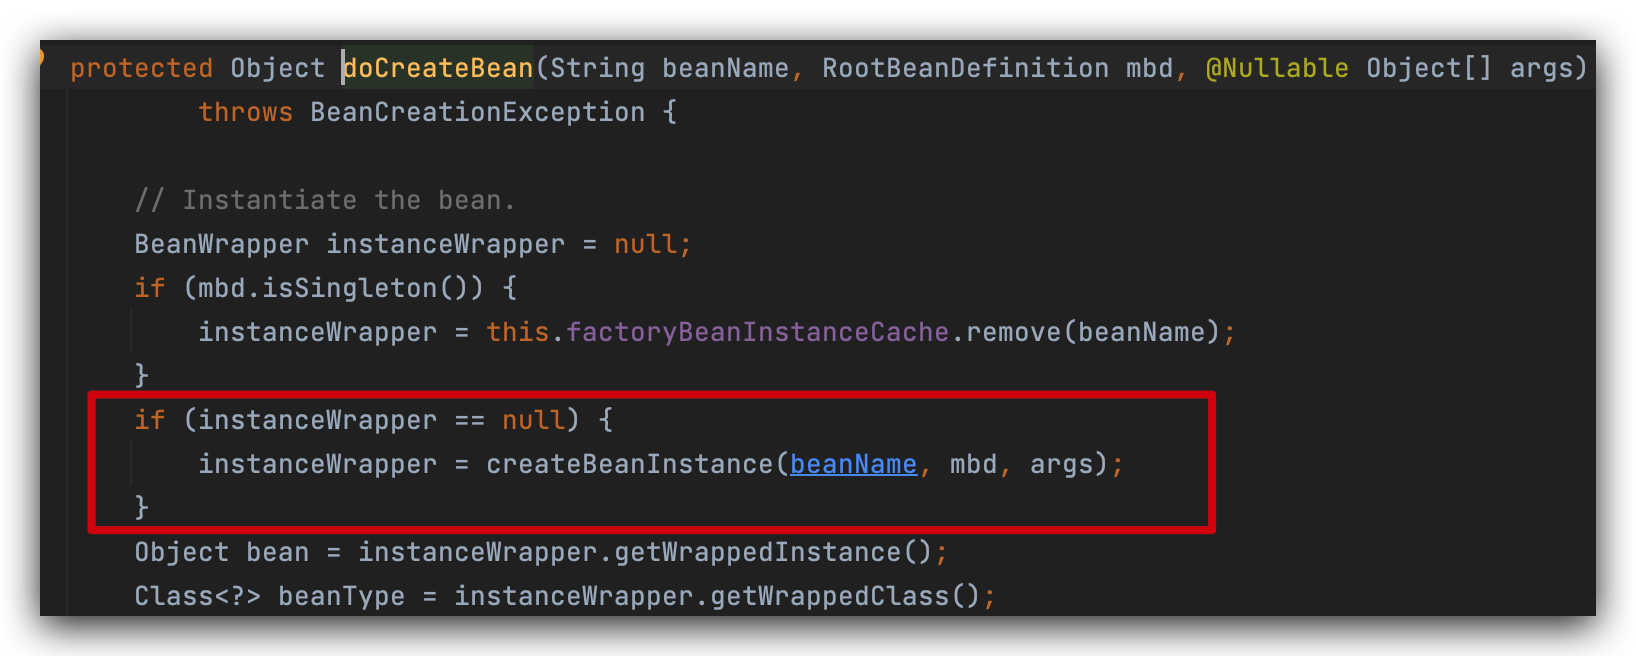Follow the underlined beanName link
This screenshot has height=656, width=1636.
tap(853, 464)
